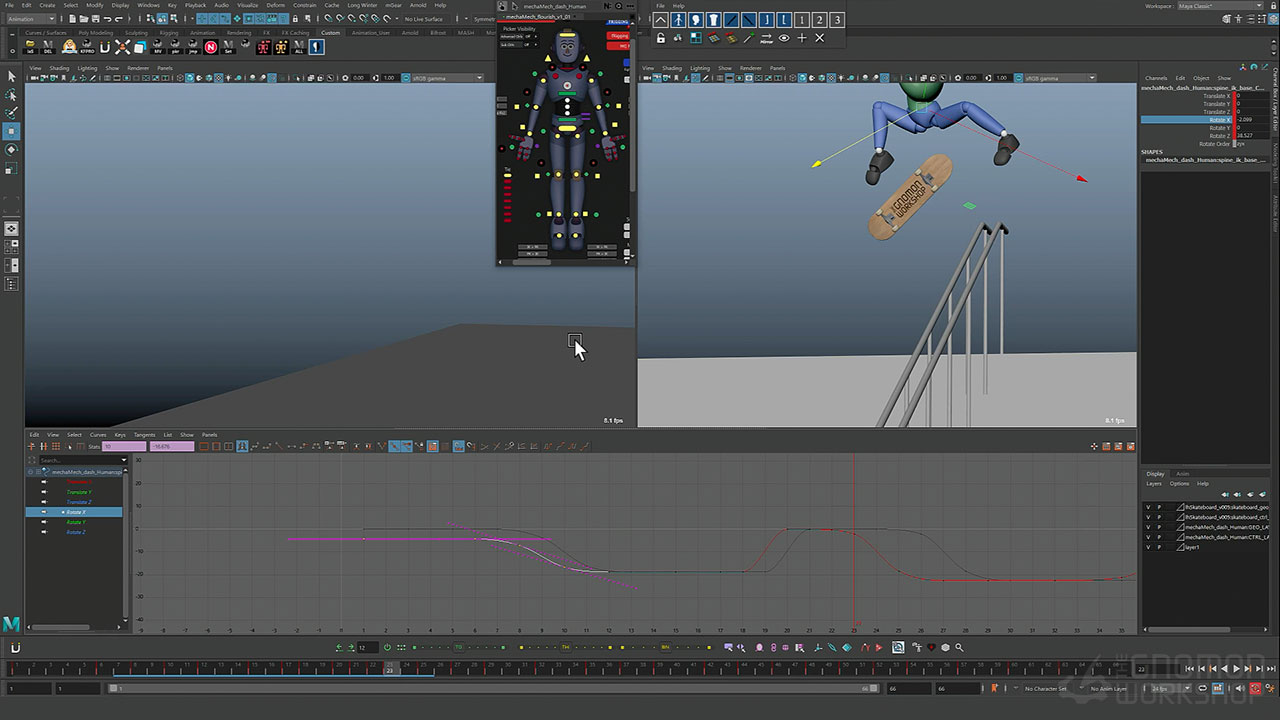The image size is (1280, 720).
Task: Open the sRGB gamma dropdown in right viewport
Action: pyautogui.click(x=1055, y=78)
